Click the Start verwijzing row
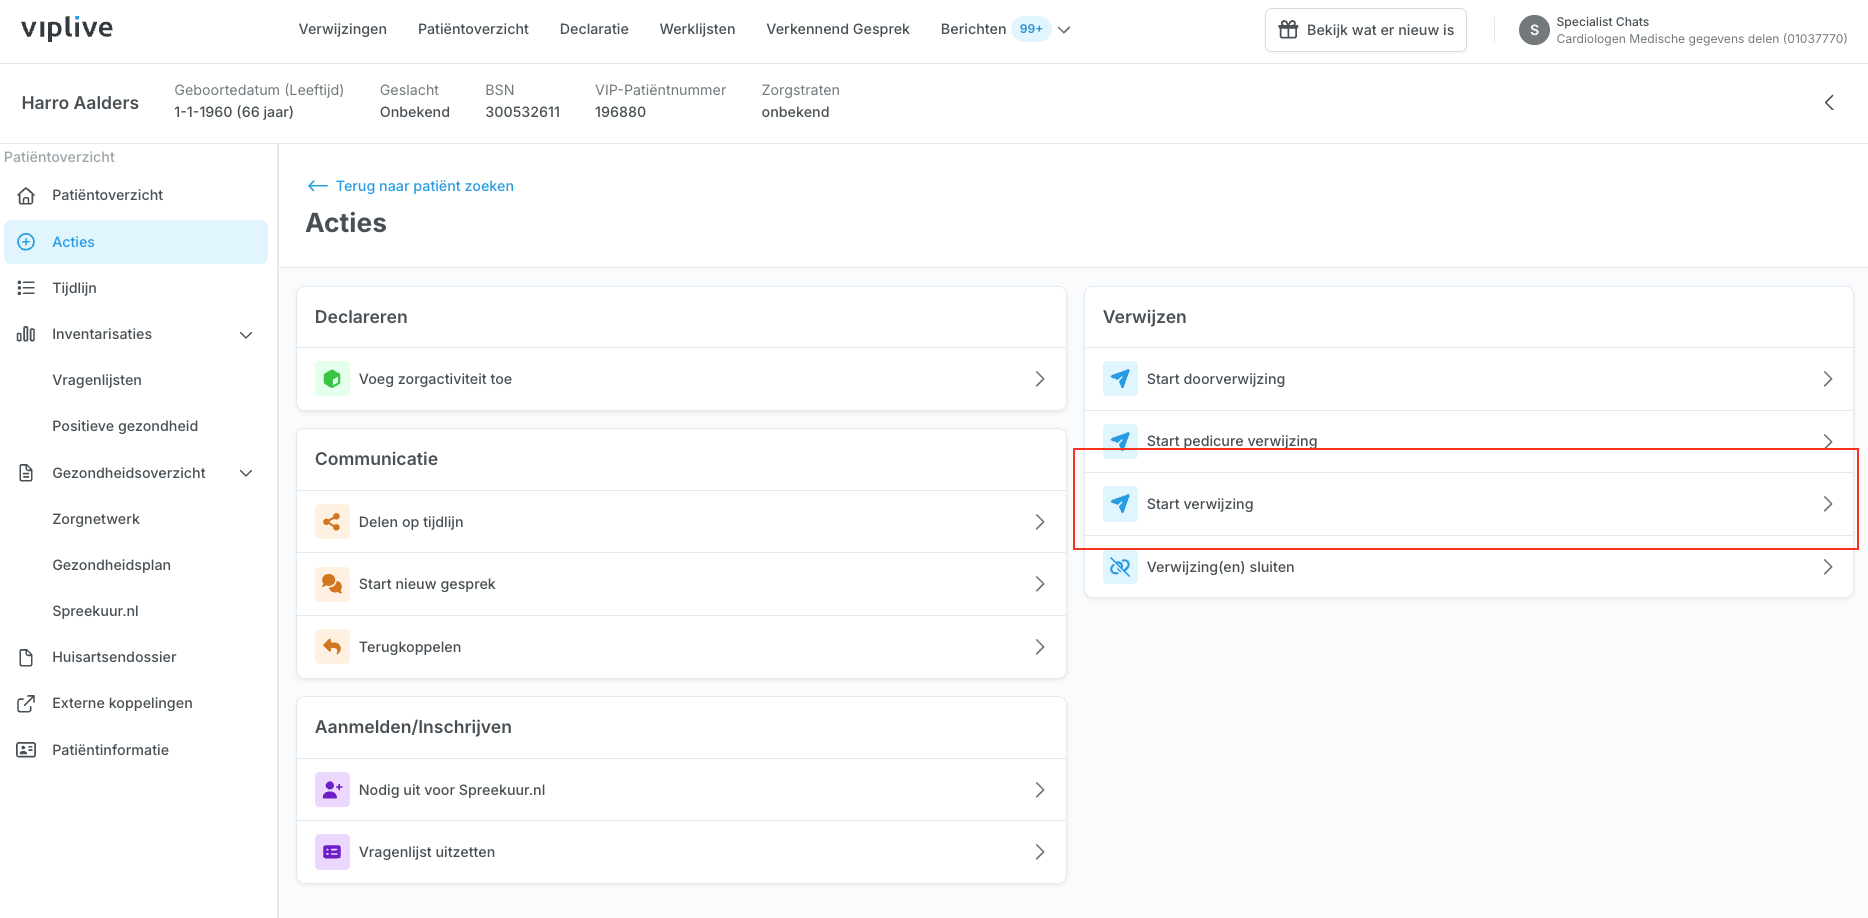 tap(1468, 504)
